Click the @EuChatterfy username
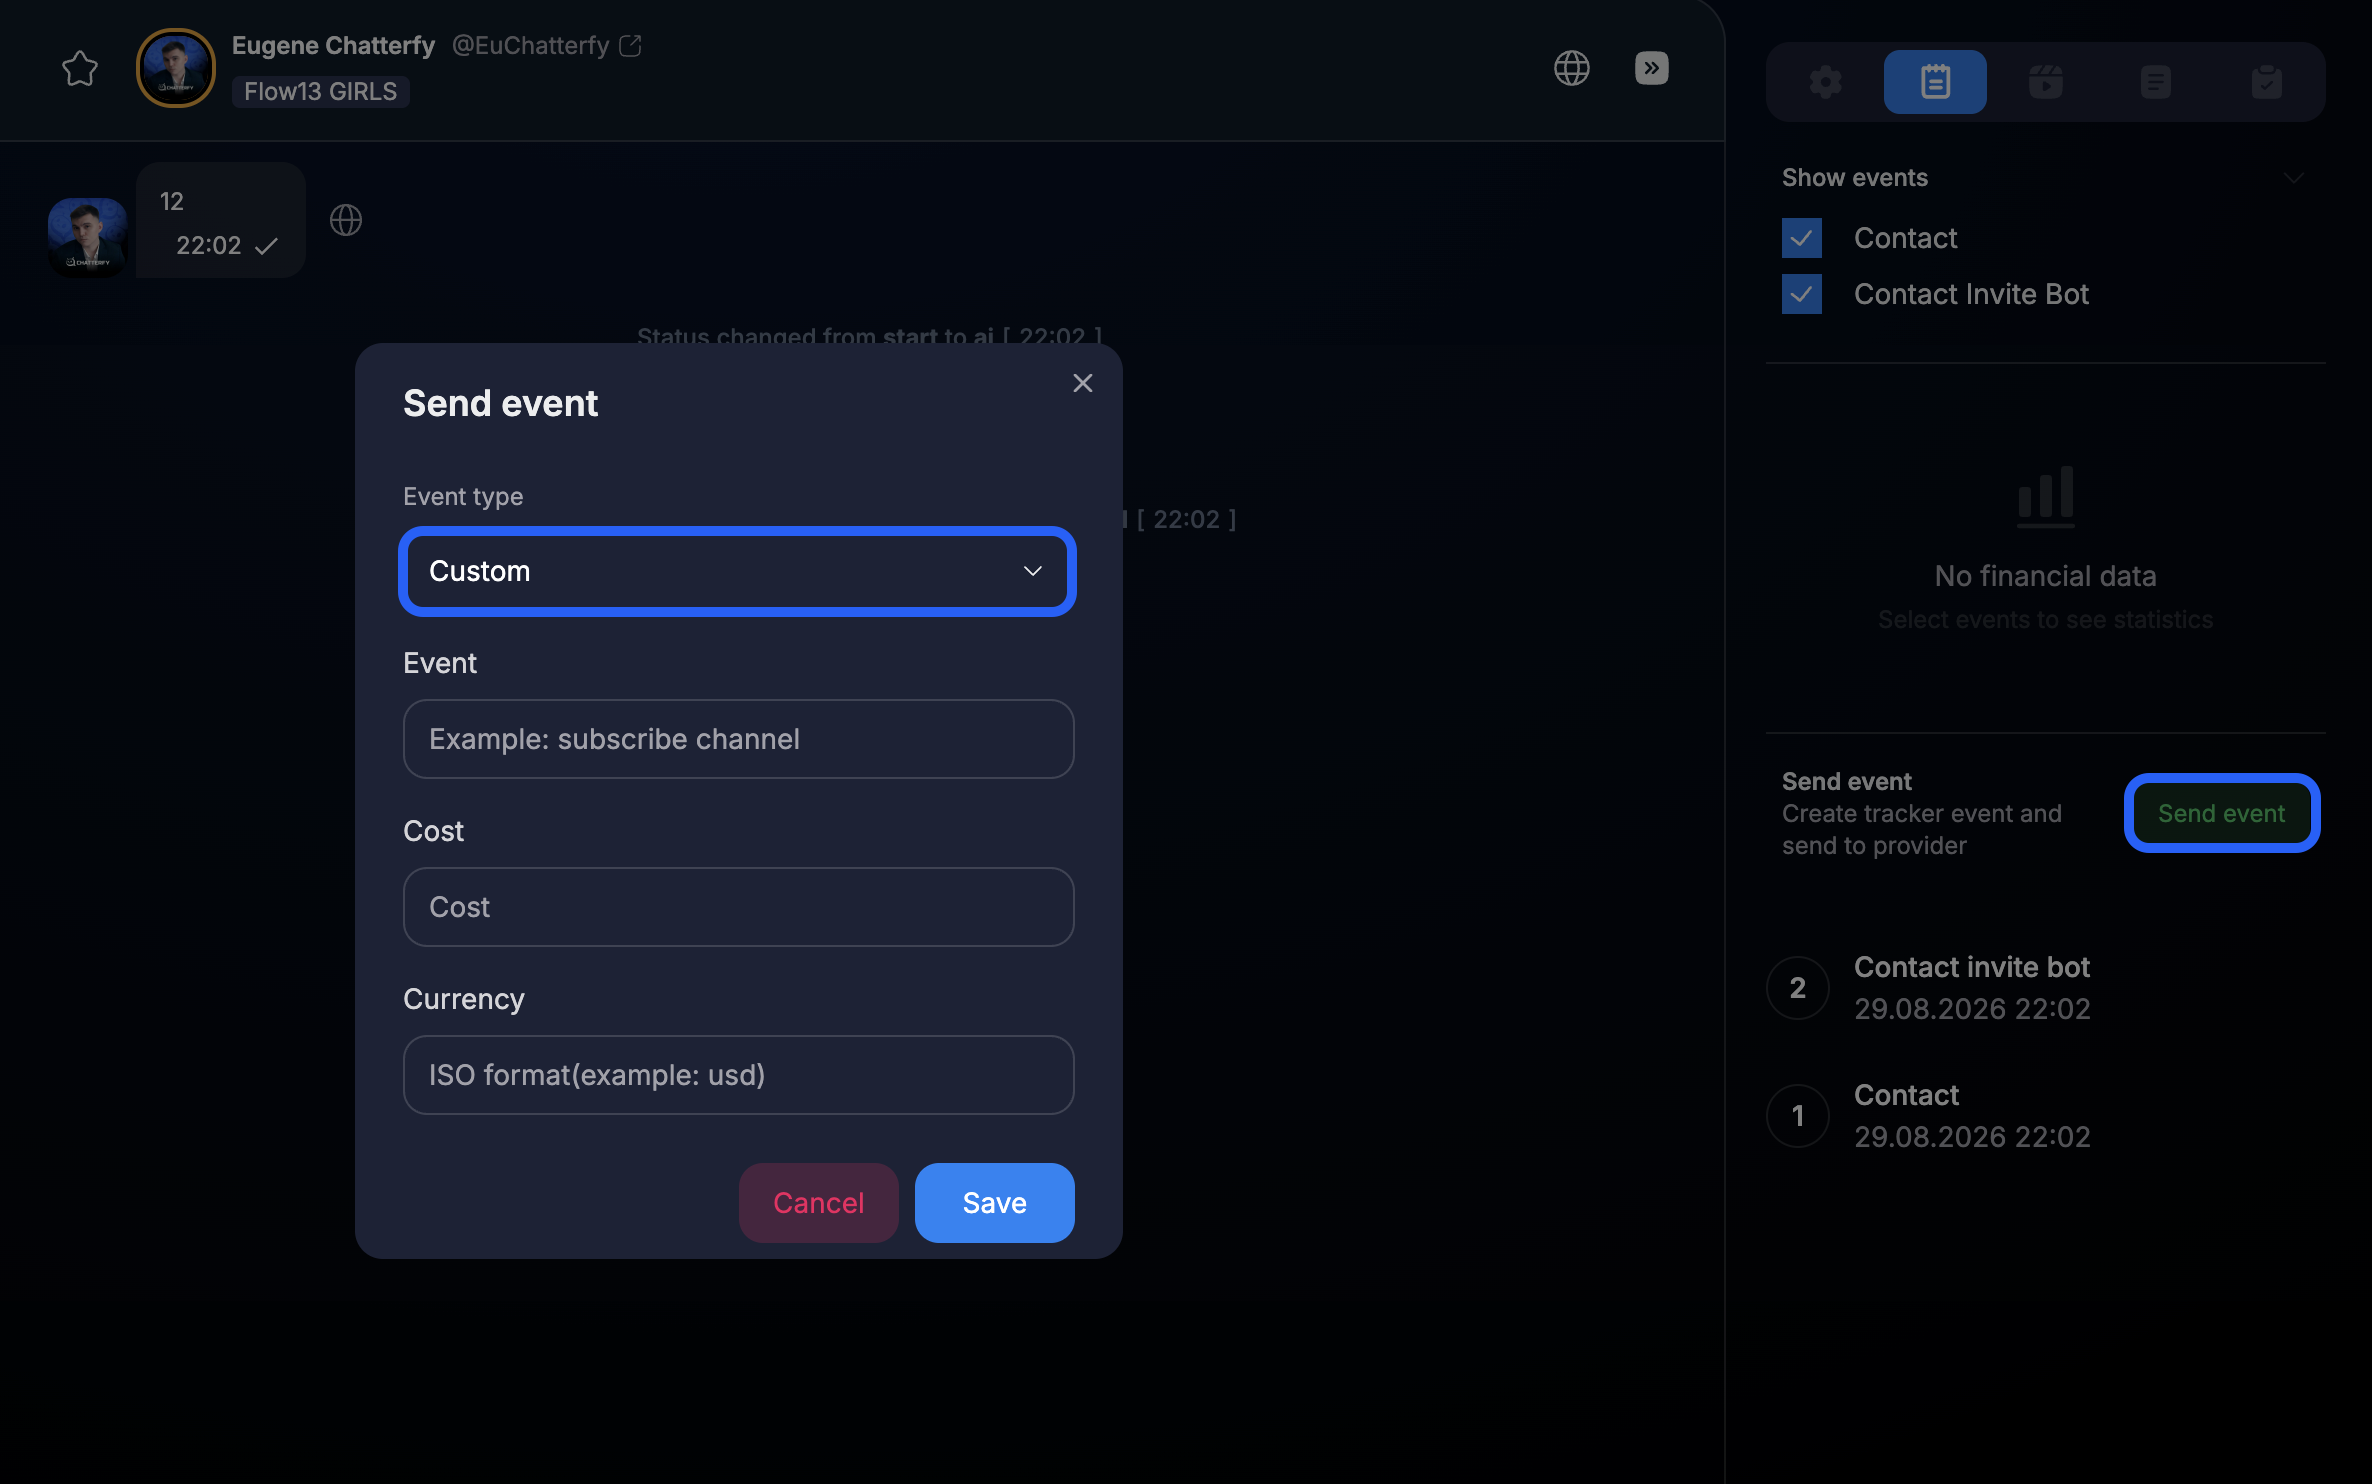The width and height of the screenshot is (2372, 1484). click(x=530, y=46)
